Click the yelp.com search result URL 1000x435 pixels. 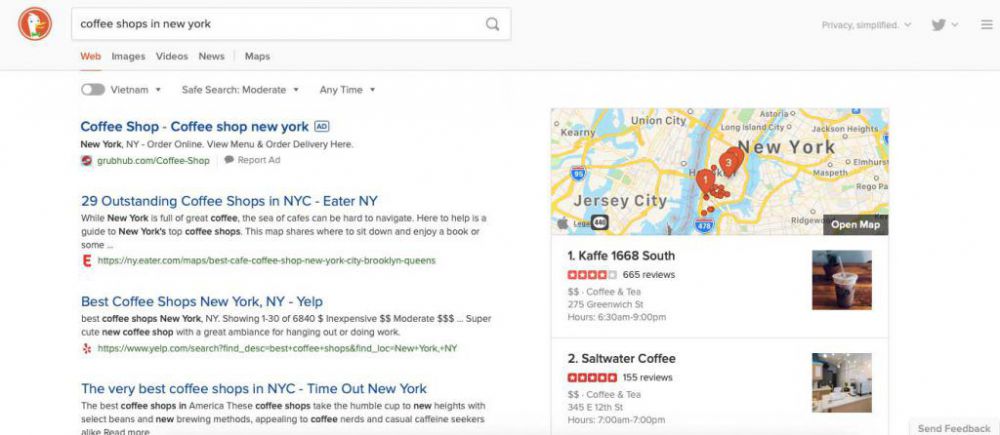pyautogui.click(x=277, y=348)
